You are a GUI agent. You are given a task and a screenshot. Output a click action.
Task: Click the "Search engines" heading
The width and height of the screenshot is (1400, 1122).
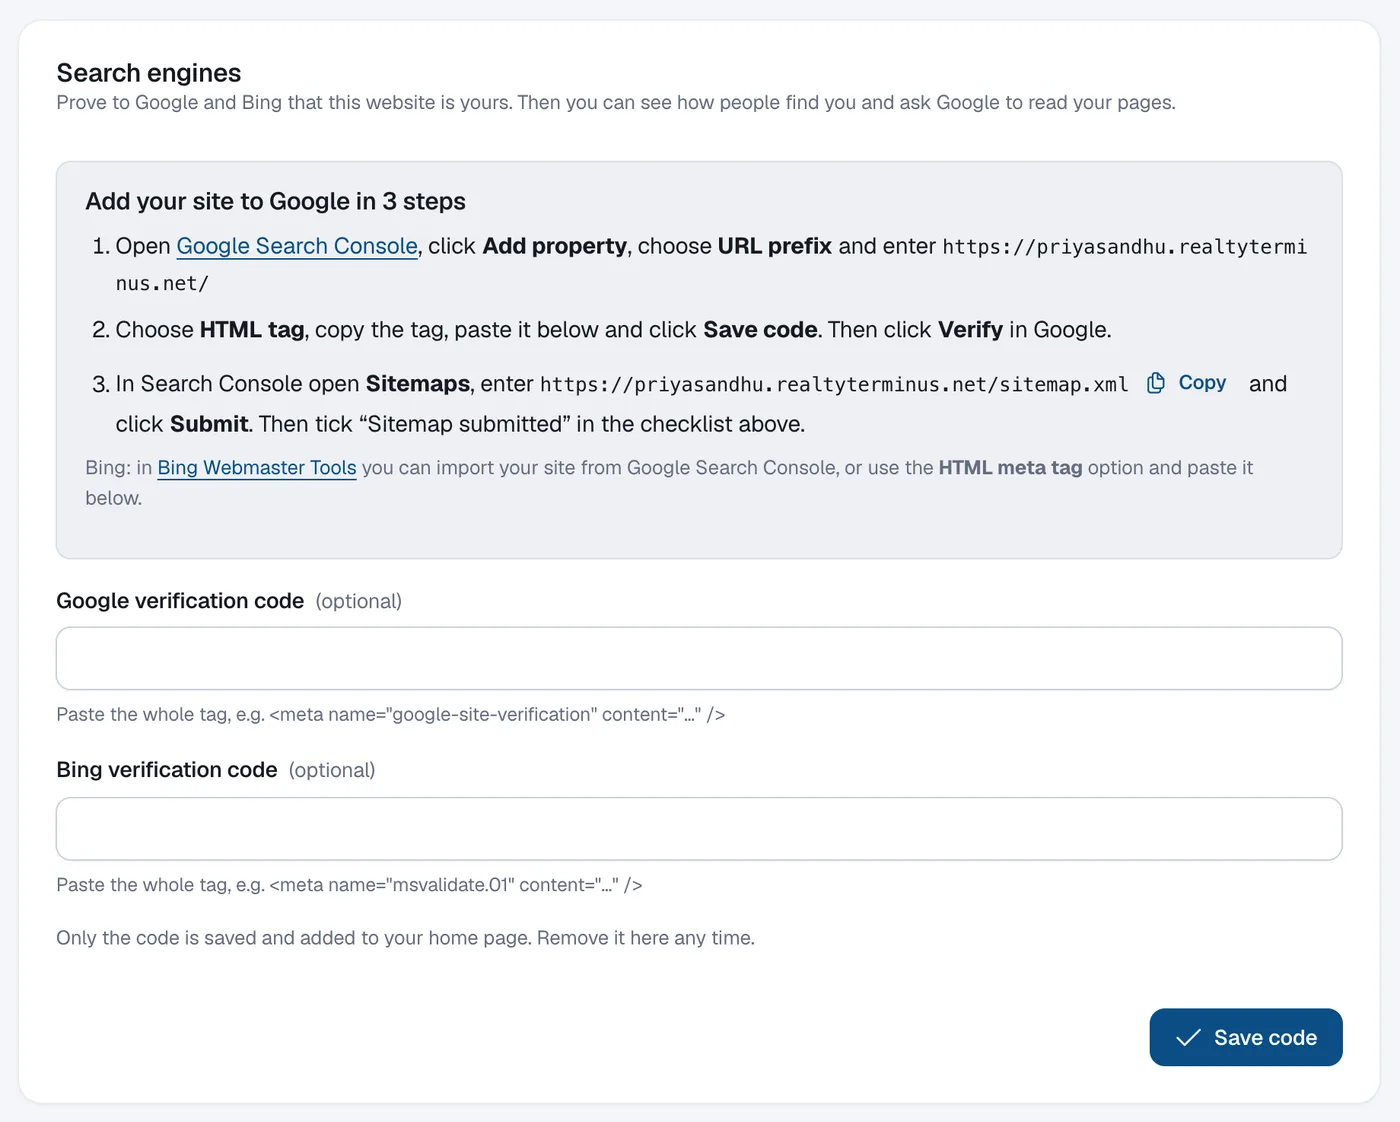149,73
